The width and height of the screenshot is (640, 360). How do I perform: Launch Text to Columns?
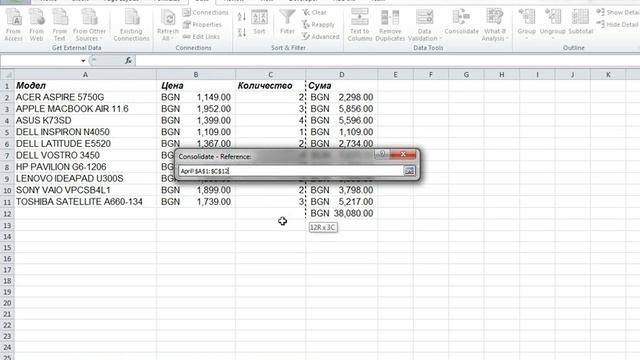tap(360, 25)
